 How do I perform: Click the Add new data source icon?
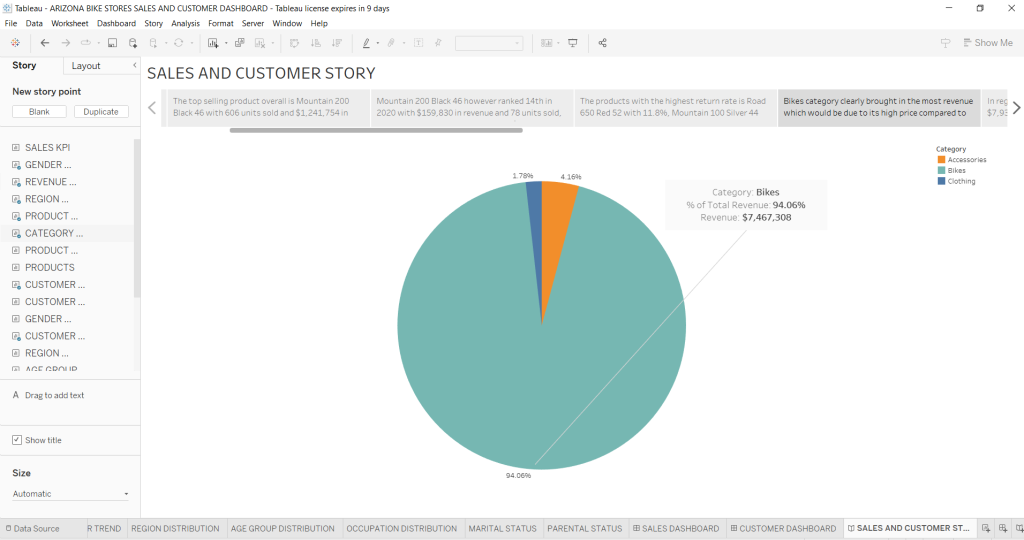pyautogui.click(x=133, y=43)
